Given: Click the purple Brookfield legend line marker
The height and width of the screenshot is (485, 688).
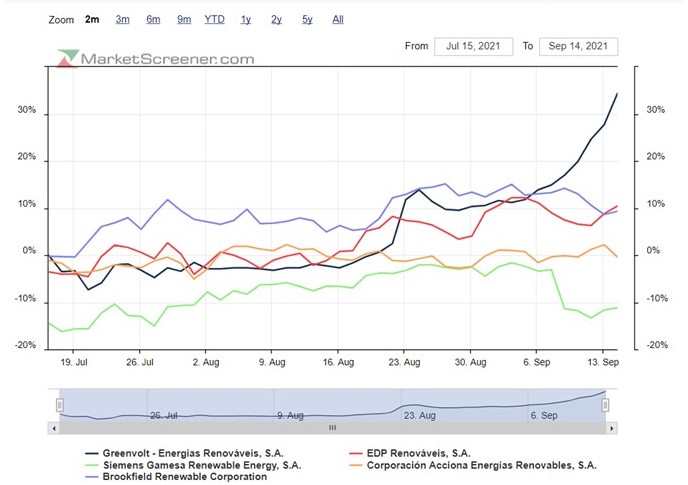Looking at the screenshot, I should (x=92, y=477).
